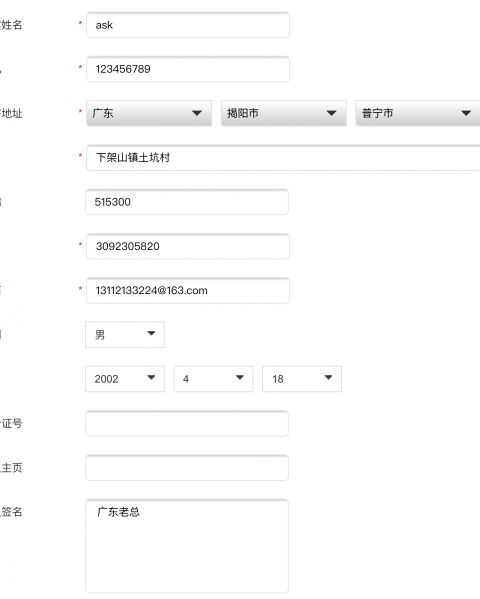Screen dimensions: 480x599
Task: Open the birth day dropdown showing 18
Action: [302, 379]
